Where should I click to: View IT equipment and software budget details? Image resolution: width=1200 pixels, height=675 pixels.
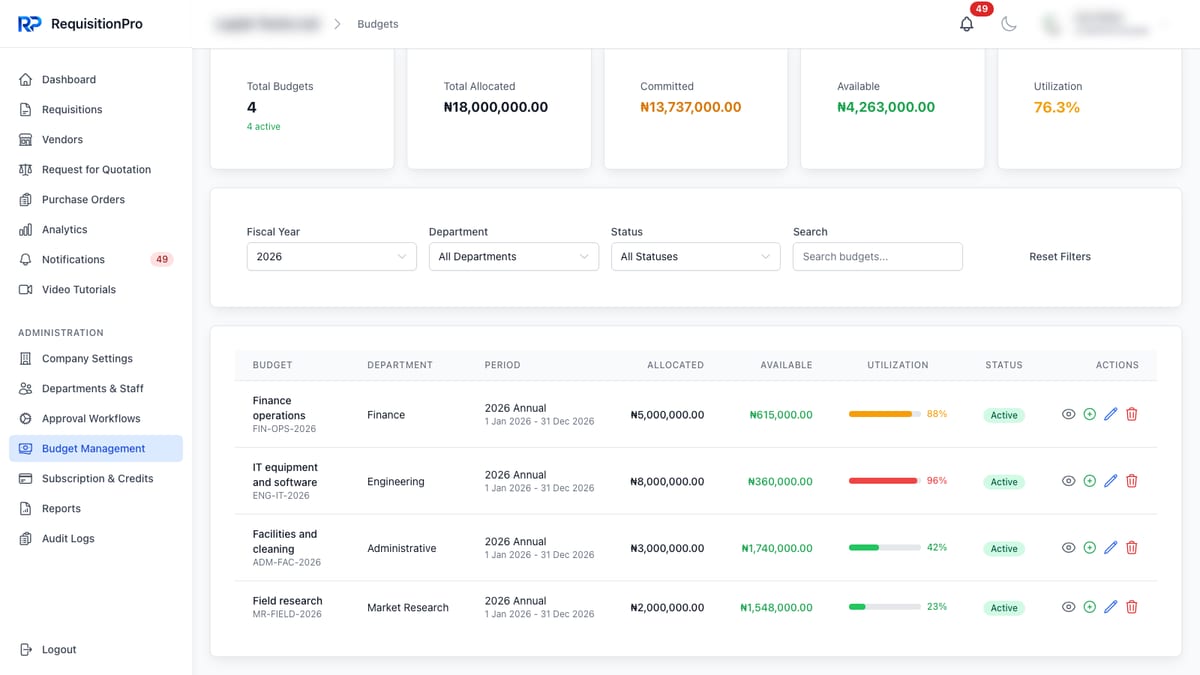point(1068,481)
